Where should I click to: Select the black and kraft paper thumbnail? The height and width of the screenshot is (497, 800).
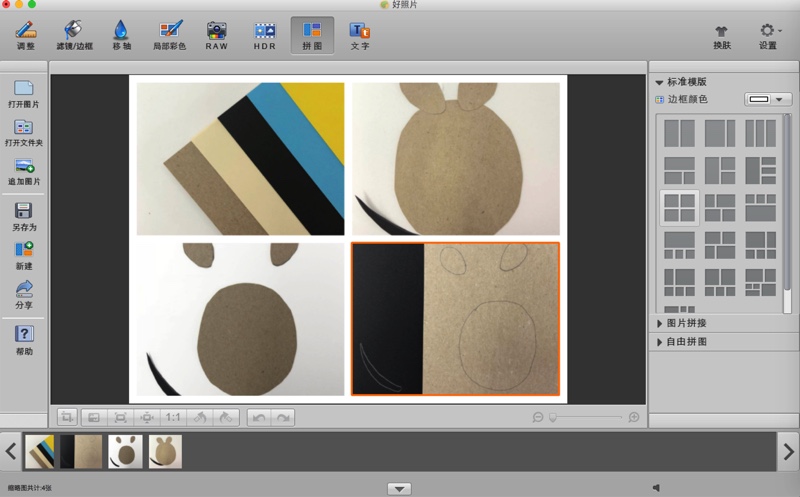[x=81, y=452]
